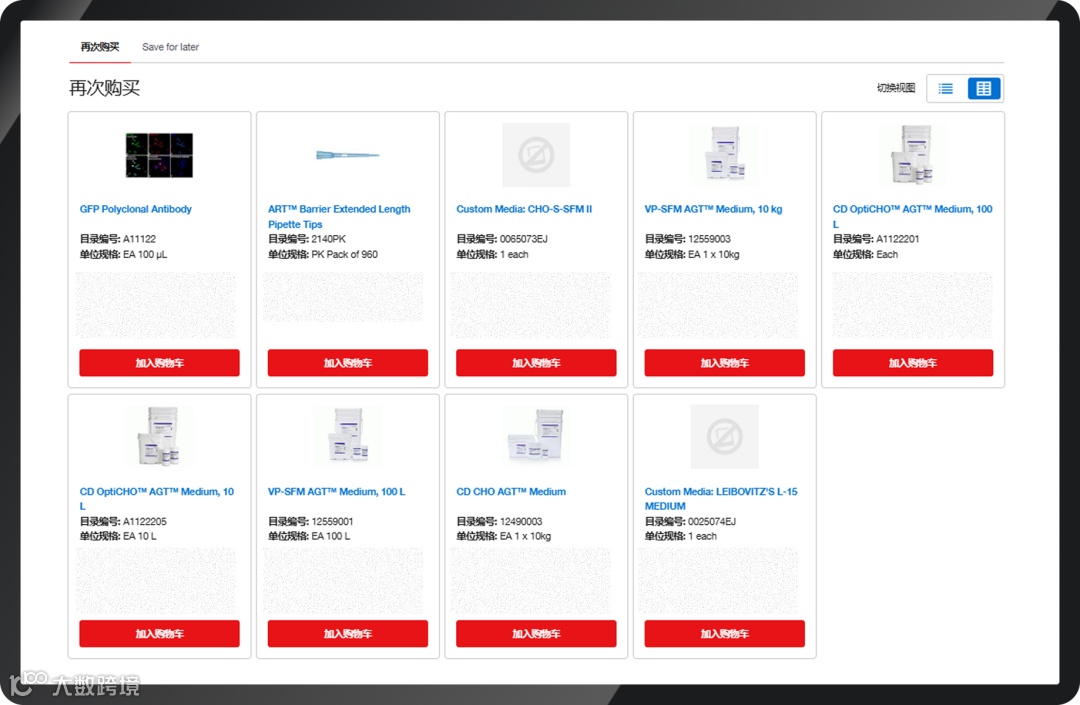1080x705 pixels.
Task: Add Custom Media CHO-S-SFM II to cart
Action: tap(536, 363)
